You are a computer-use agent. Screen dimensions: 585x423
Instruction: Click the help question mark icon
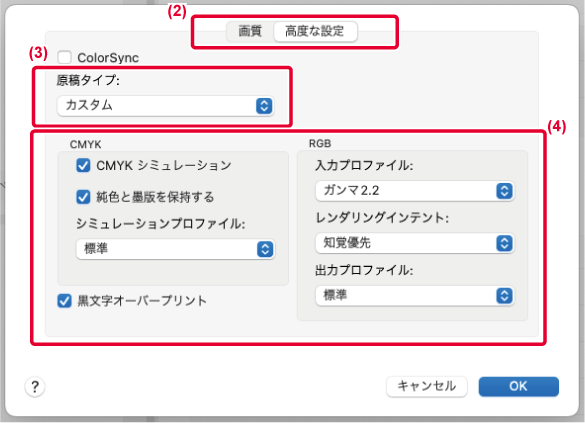point(35,387)
